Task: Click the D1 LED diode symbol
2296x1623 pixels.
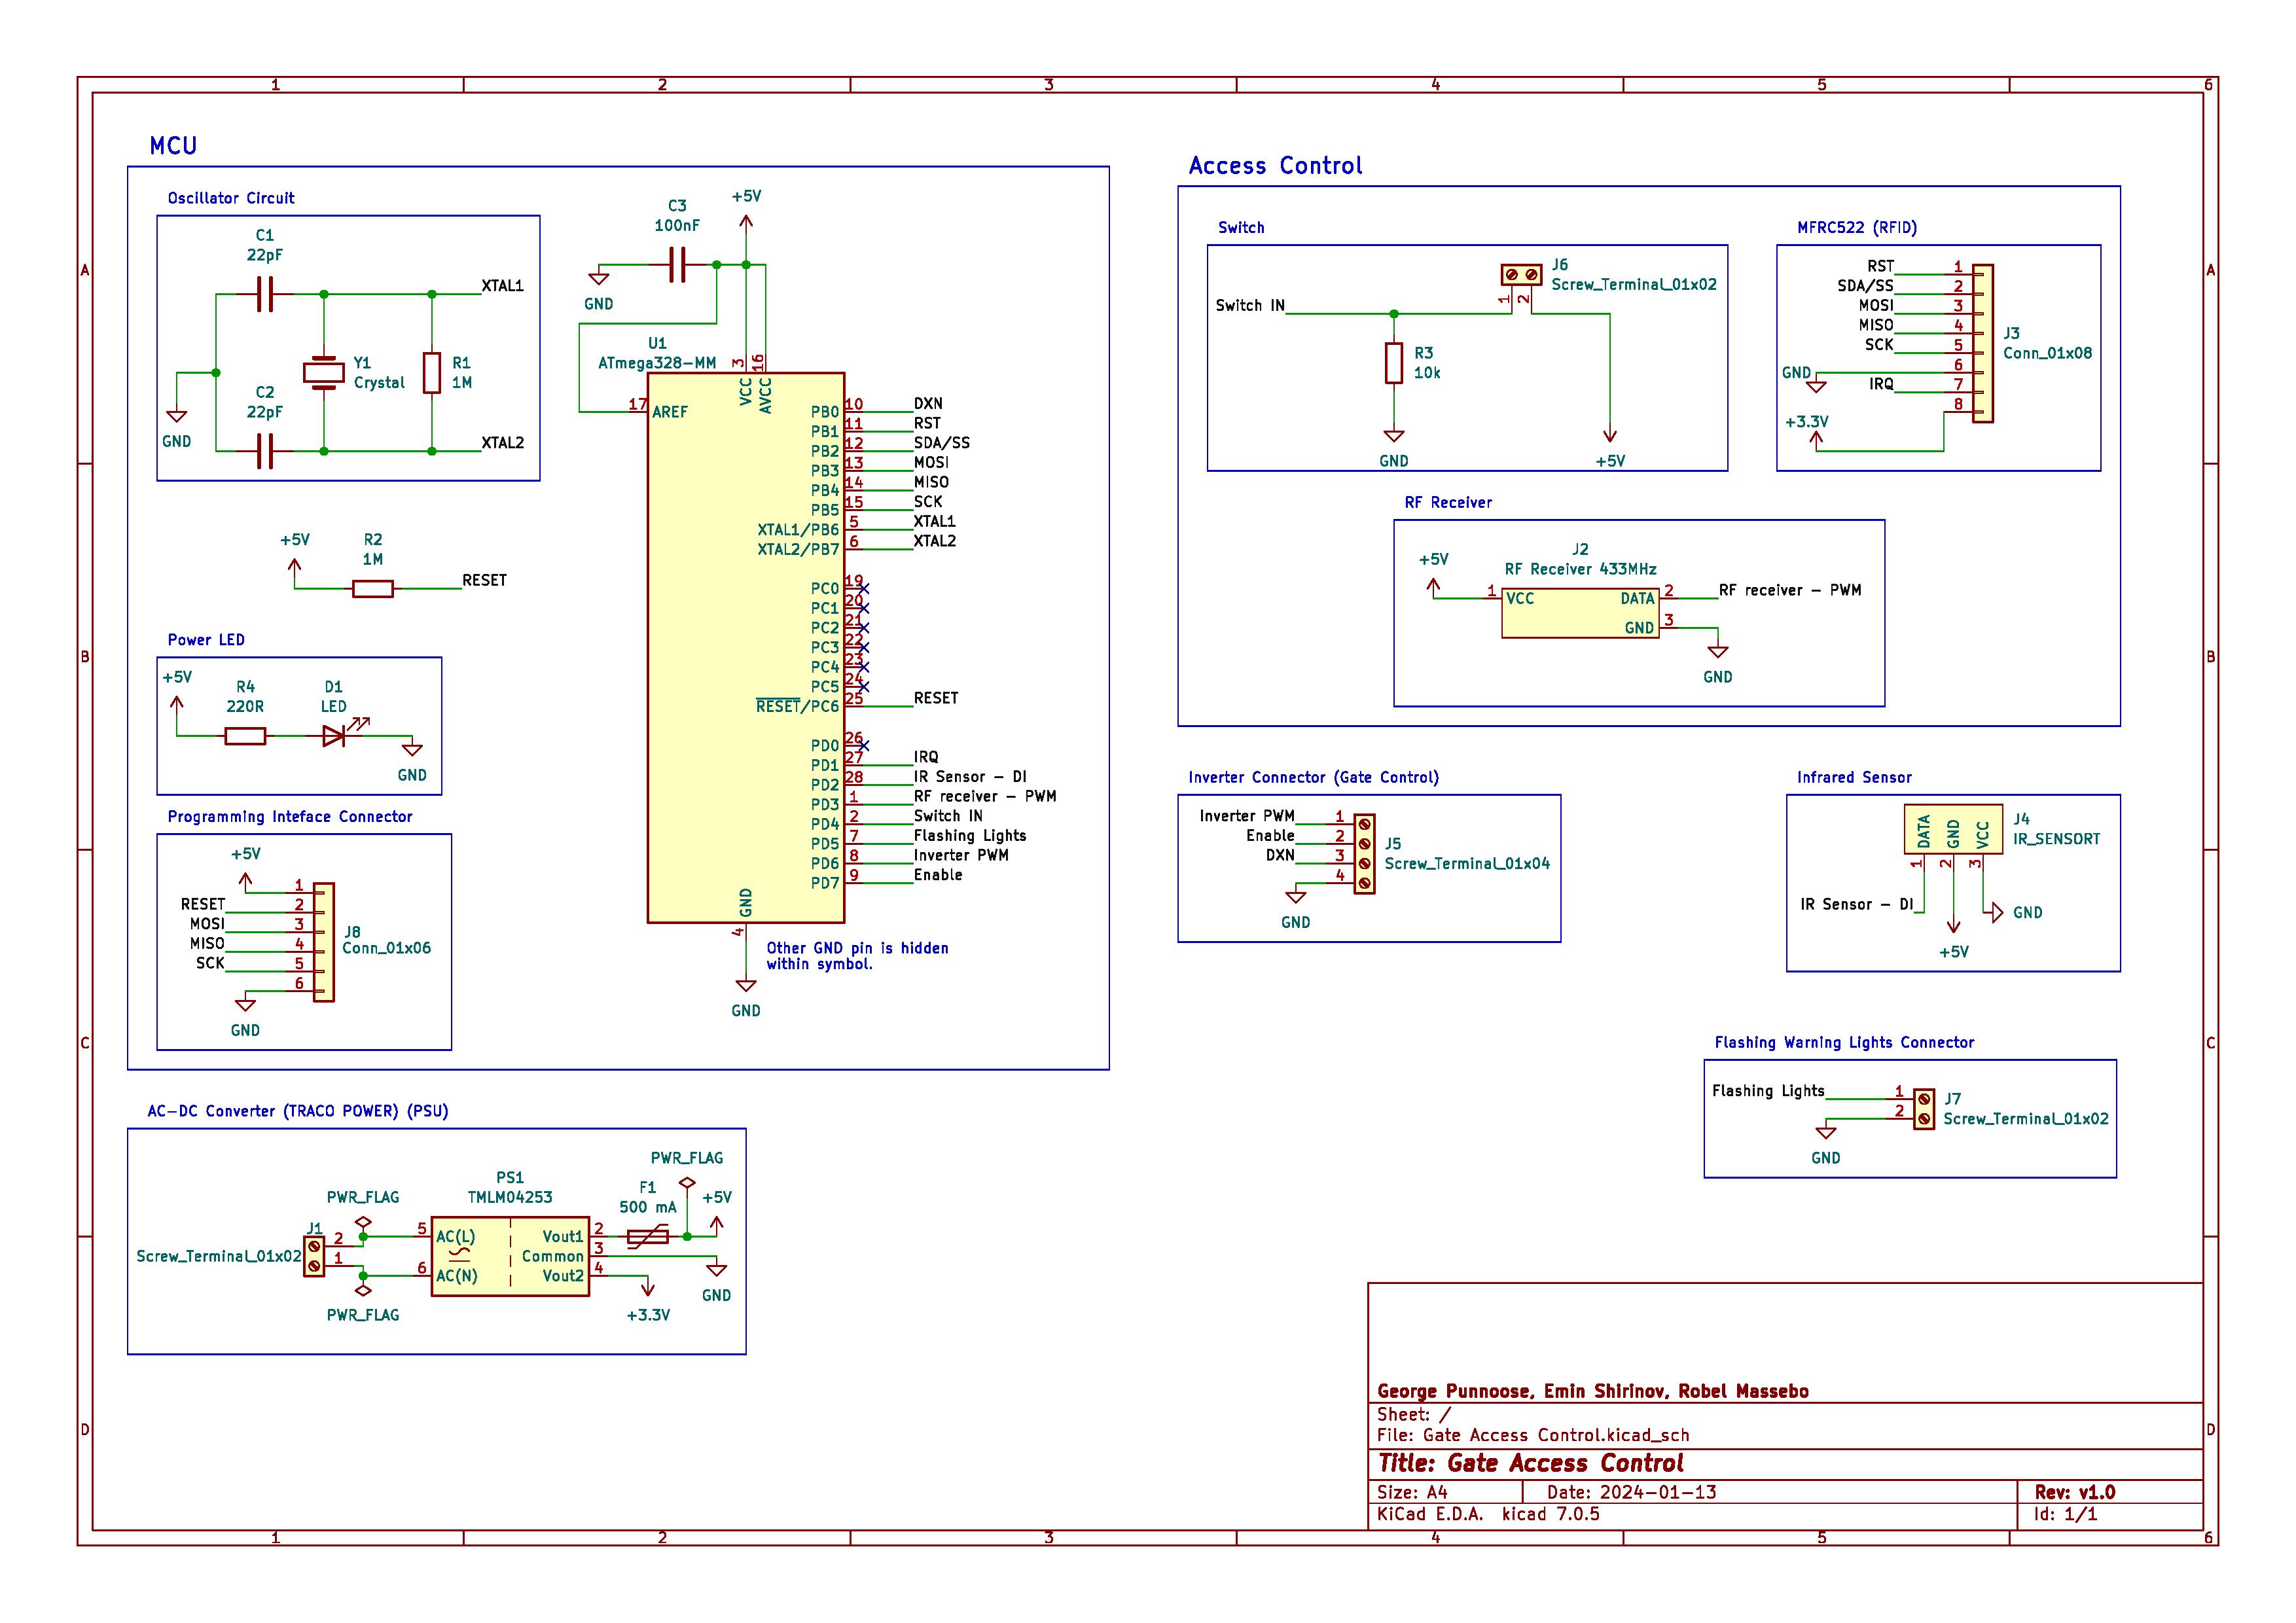Action: click(335, 736)
